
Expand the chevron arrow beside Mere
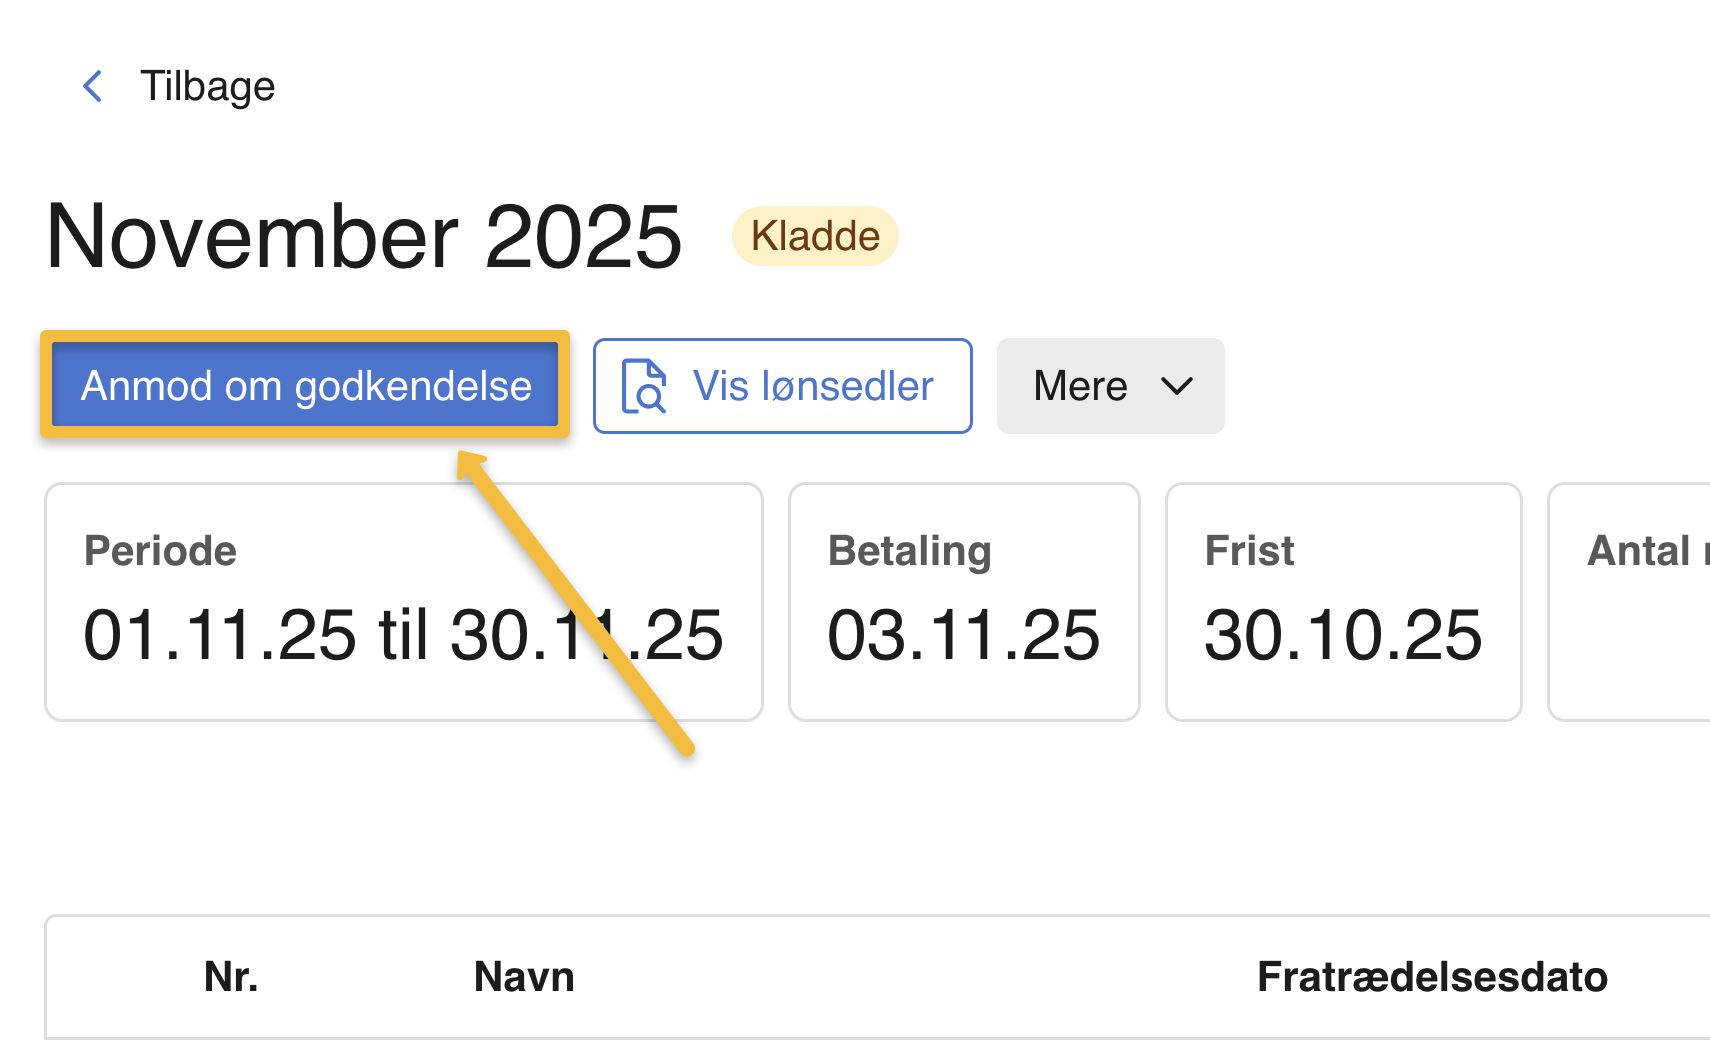pos(1177,386)
